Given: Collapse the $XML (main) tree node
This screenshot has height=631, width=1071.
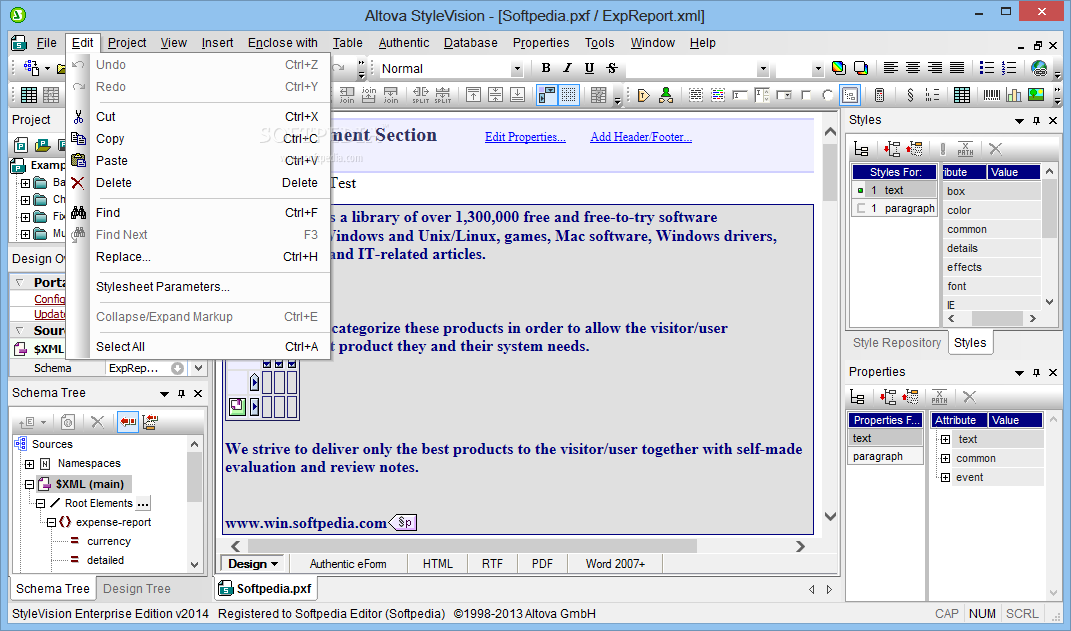Looking at the screenshot, I should (x=29, y=484).
